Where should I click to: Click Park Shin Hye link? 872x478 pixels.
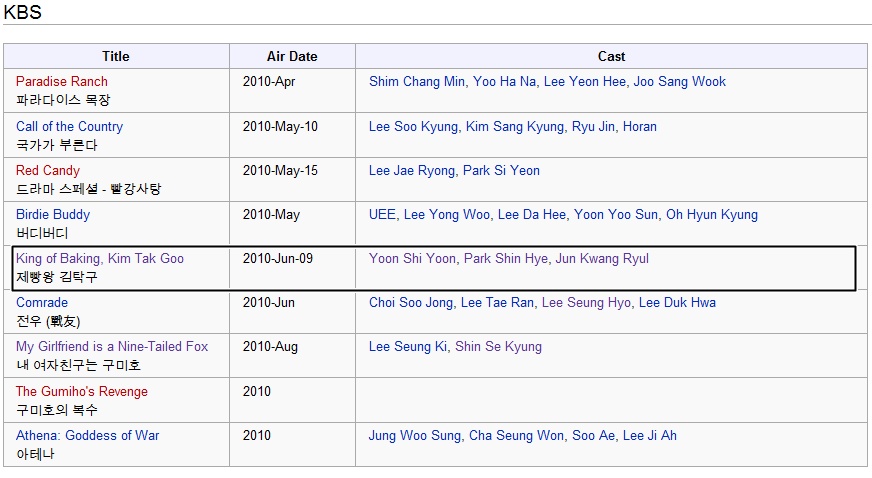click(x=506, y=259)
